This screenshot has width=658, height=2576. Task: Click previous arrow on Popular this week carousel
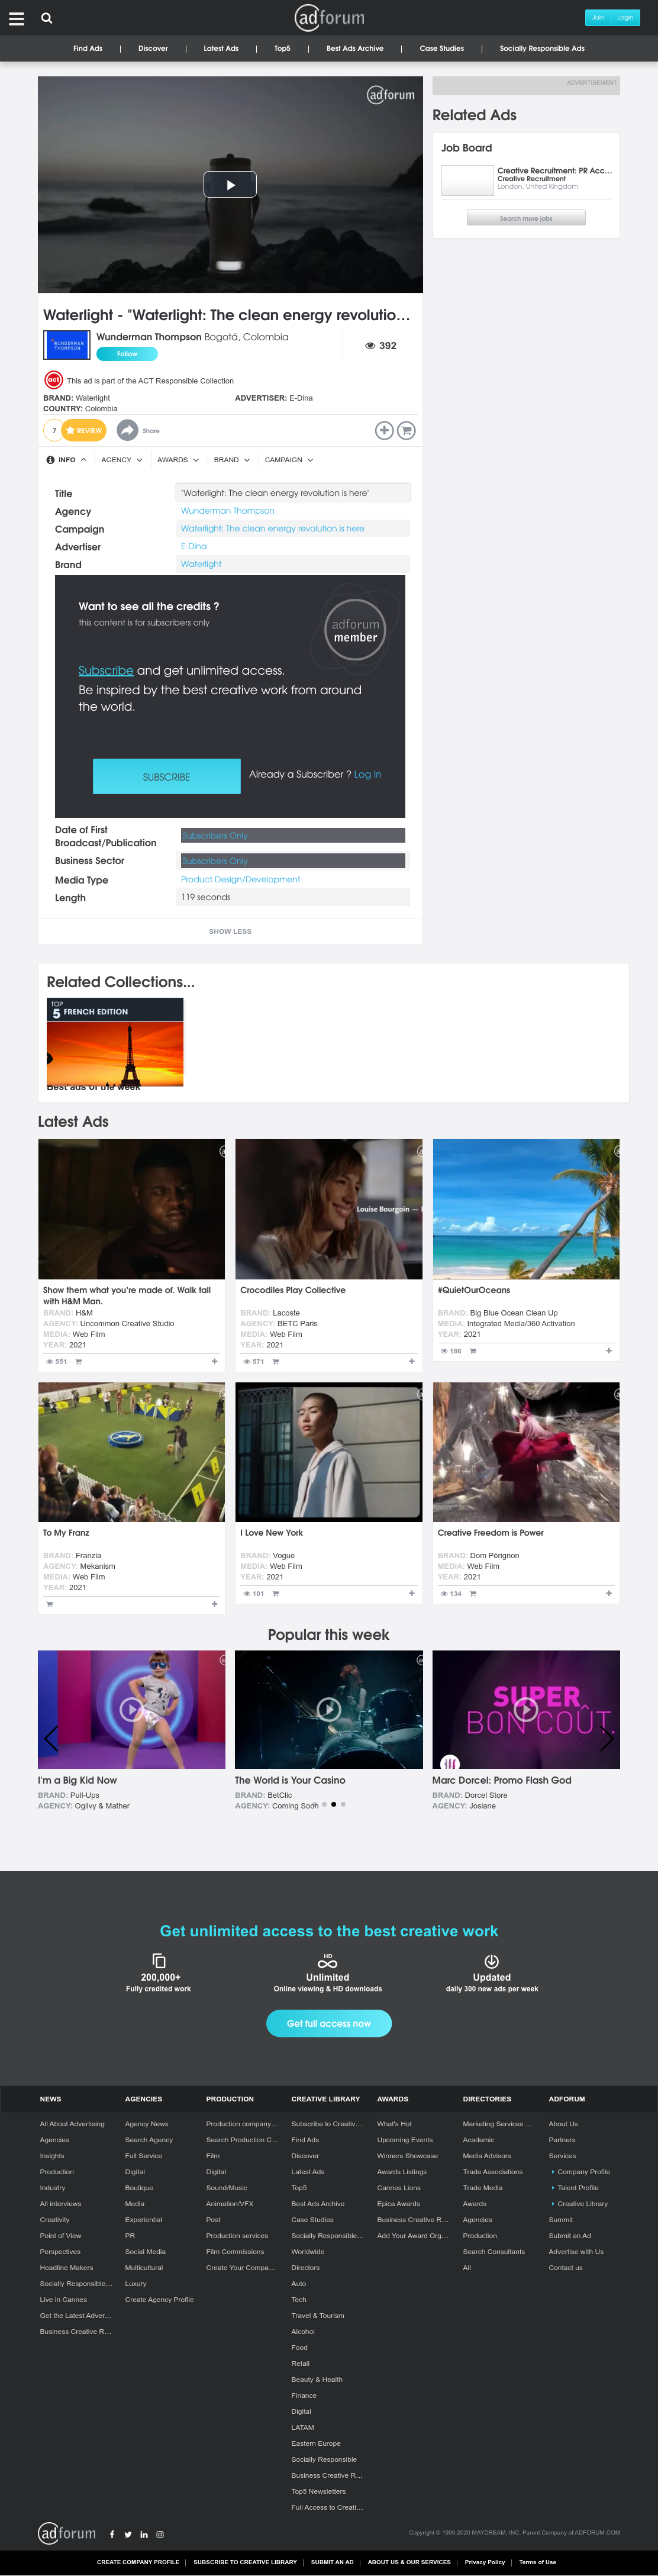point(51,1739)
